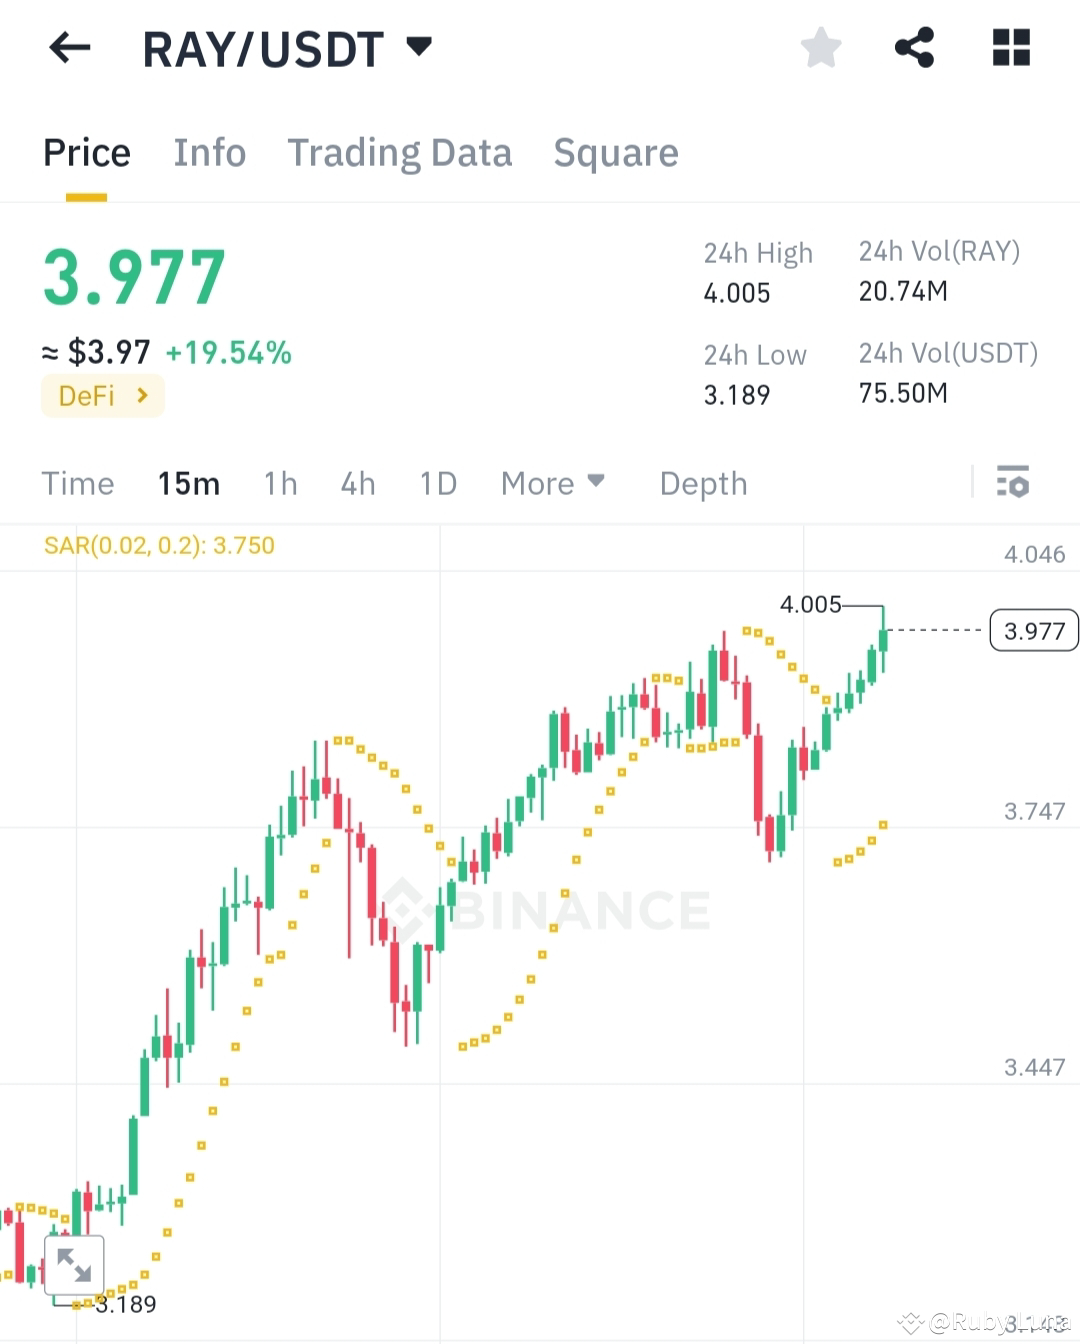The image size is (1080, 1344).
Task: Open the More timeframe dropdown
Action: [553, 483]
